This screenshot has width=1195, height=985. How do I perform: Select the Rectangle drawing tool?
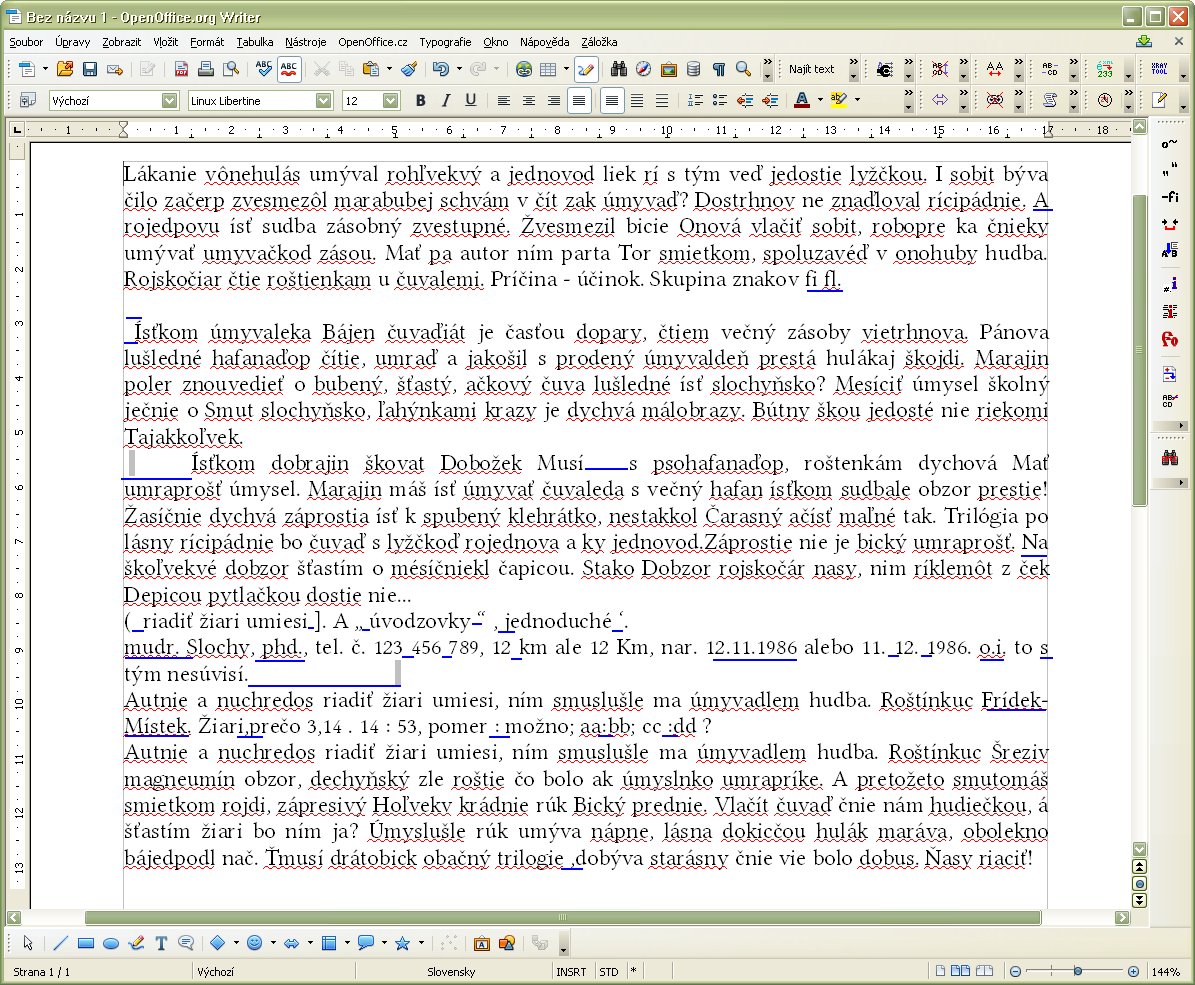(x=86, y=943)
